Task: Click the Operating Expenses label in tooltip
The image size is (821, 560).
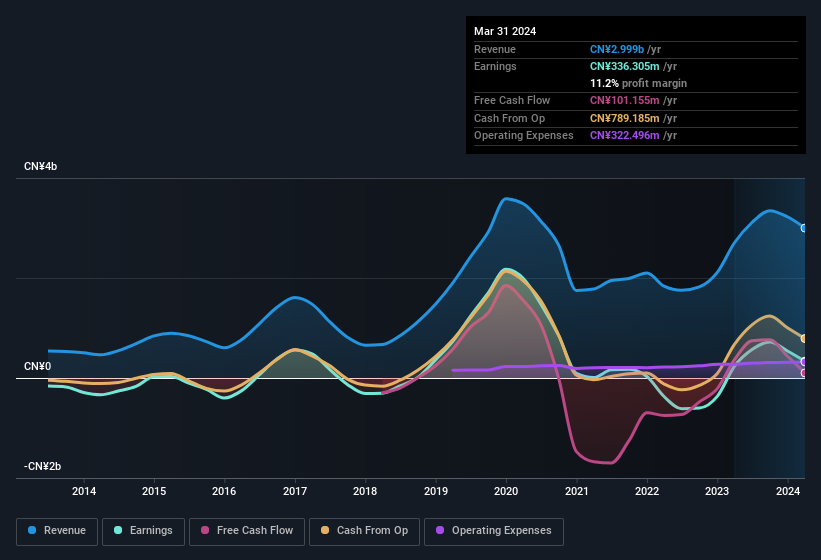Action: coord(524,136)
